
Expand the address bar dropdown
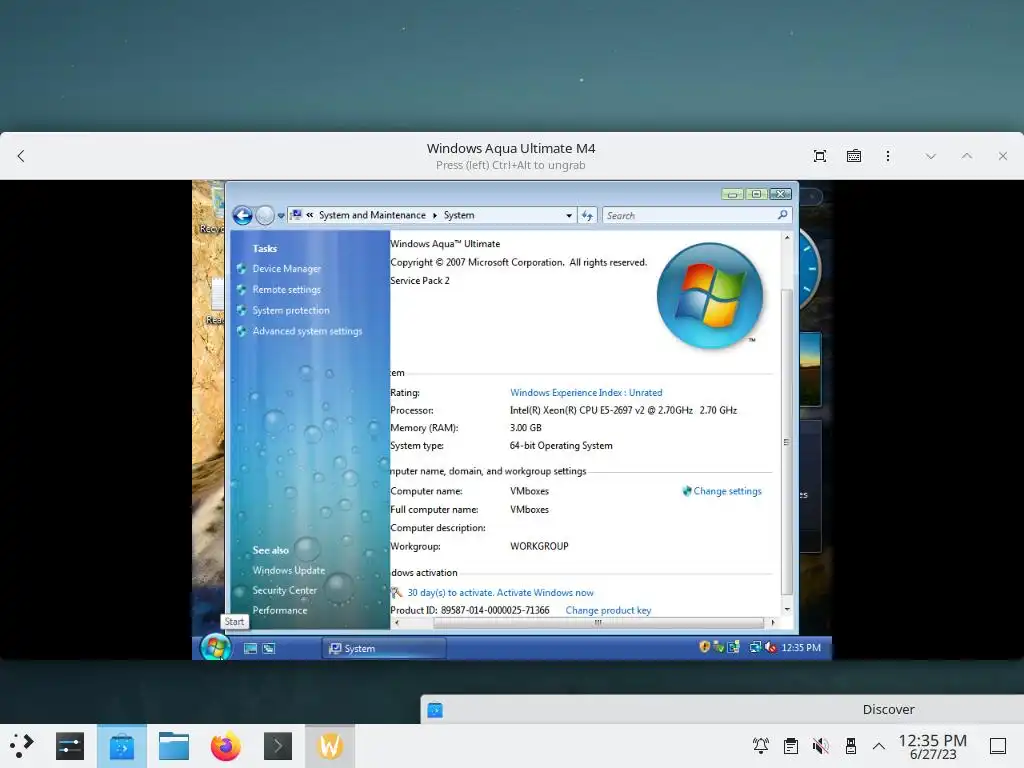[569, 216]
